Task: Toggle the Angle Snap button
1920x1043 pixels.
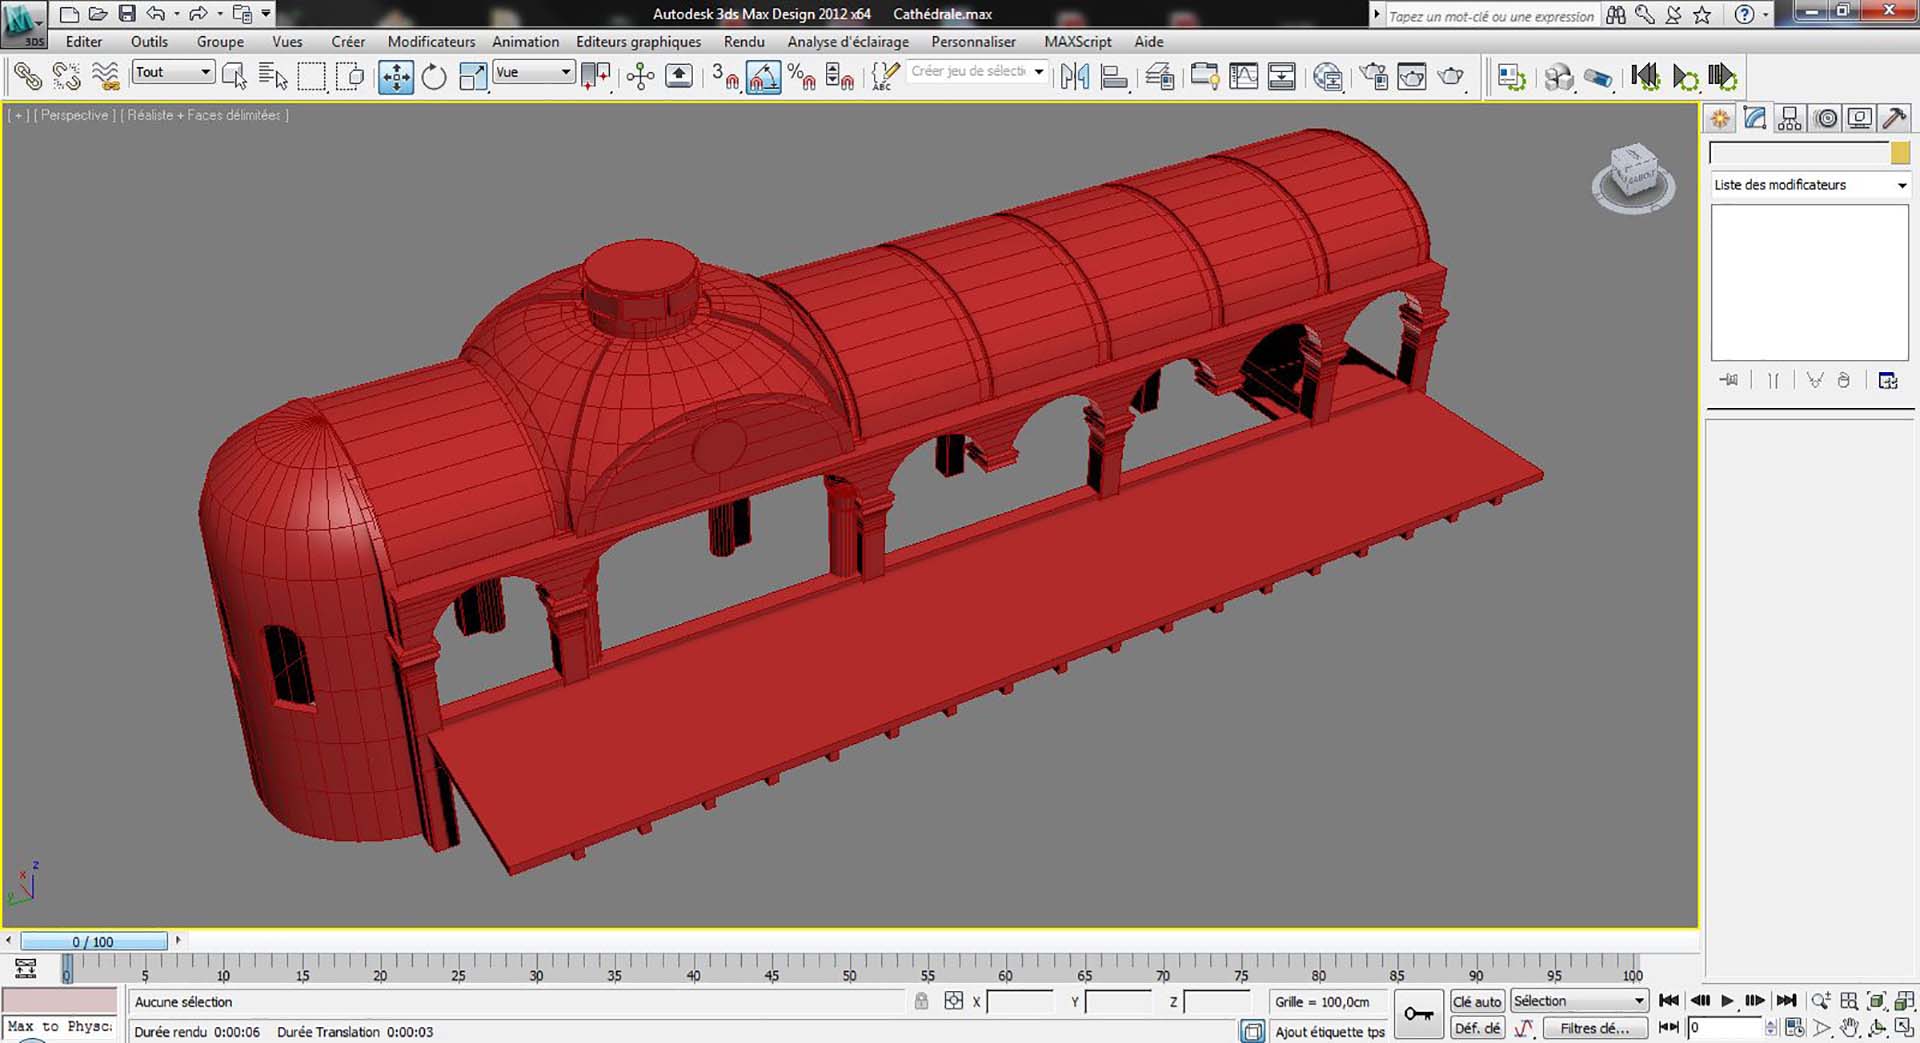Action: click(763, 77)
